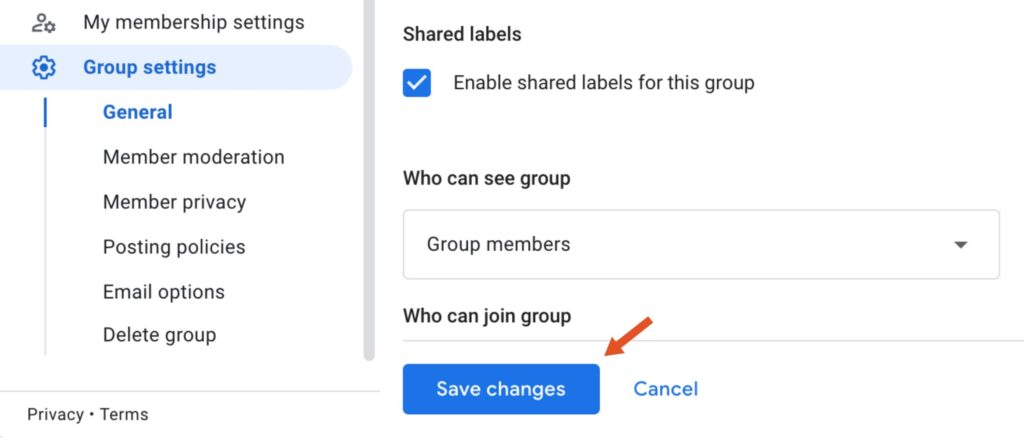
Task: Click "Enable shared labels for this group" text
Action: pyautogui.click(x=603, y=83)
